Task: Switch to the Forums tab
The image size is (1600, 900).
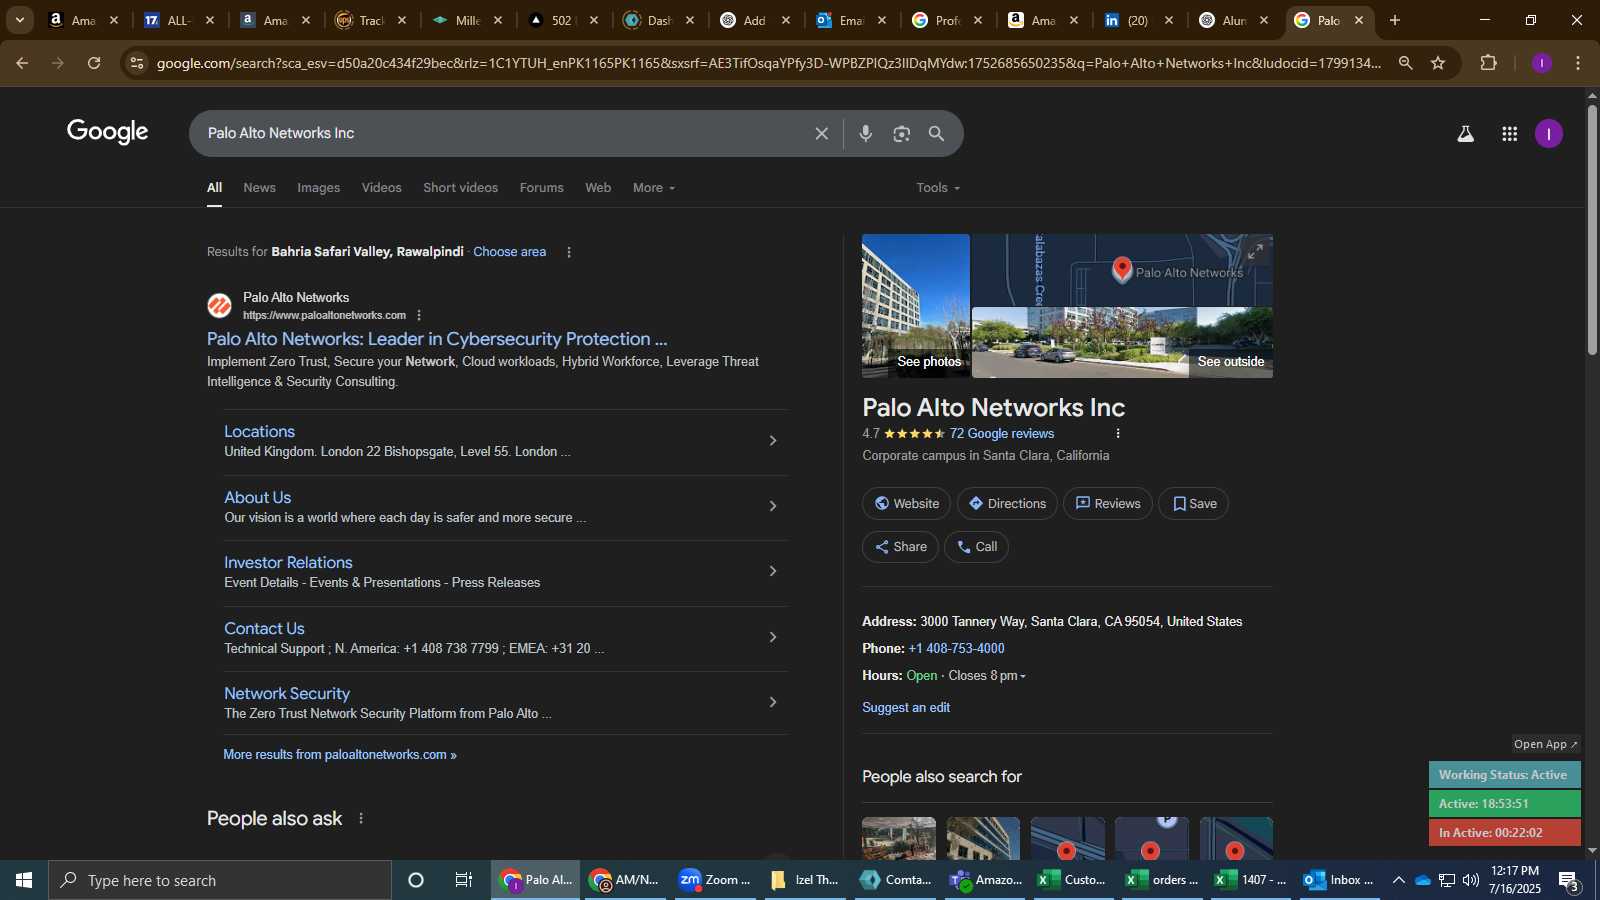Action: (541, 188)
